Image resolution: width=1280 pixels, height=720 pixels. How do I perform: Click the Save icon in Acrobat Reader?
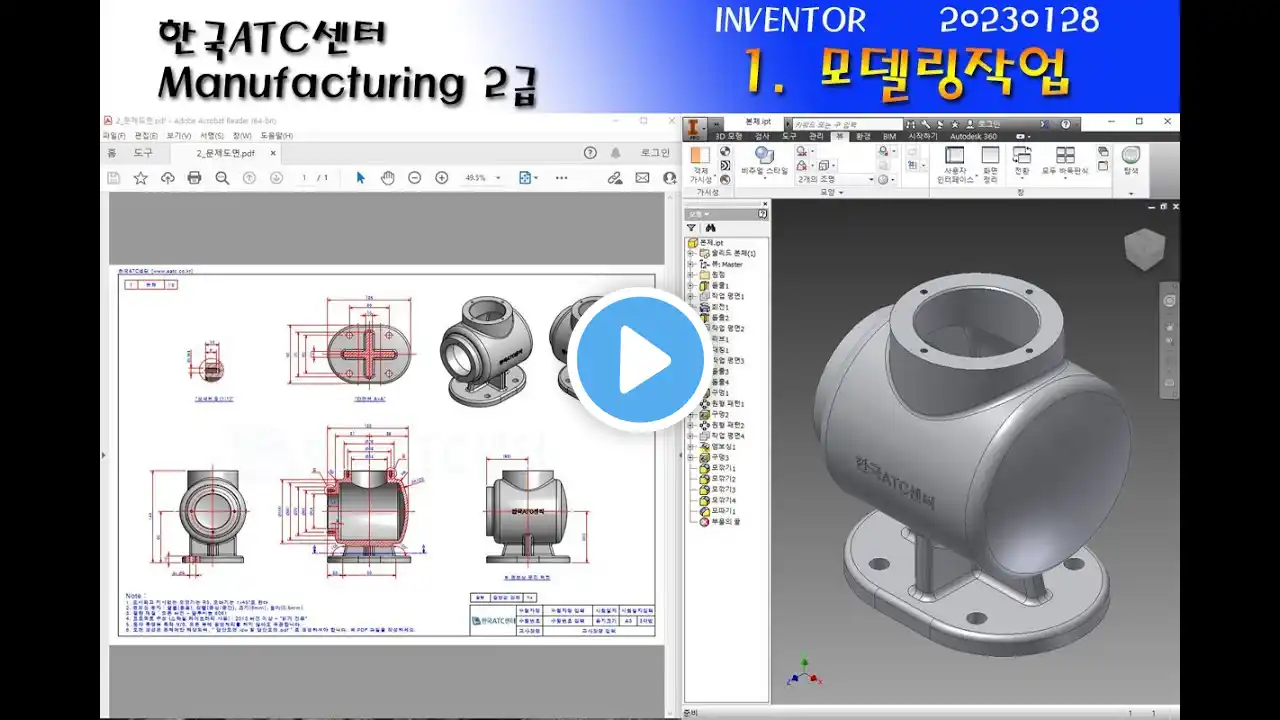tap(114, 178)
